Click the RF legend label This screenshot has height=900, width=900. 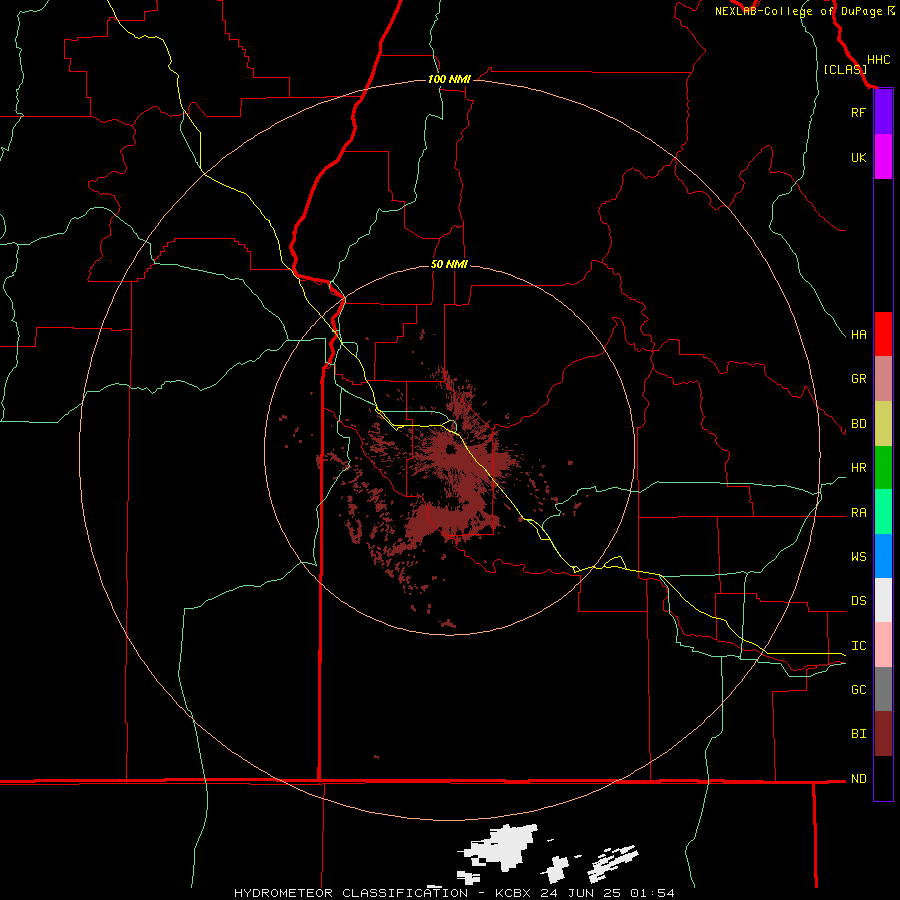pyautogui.click(x=858, y=112)
